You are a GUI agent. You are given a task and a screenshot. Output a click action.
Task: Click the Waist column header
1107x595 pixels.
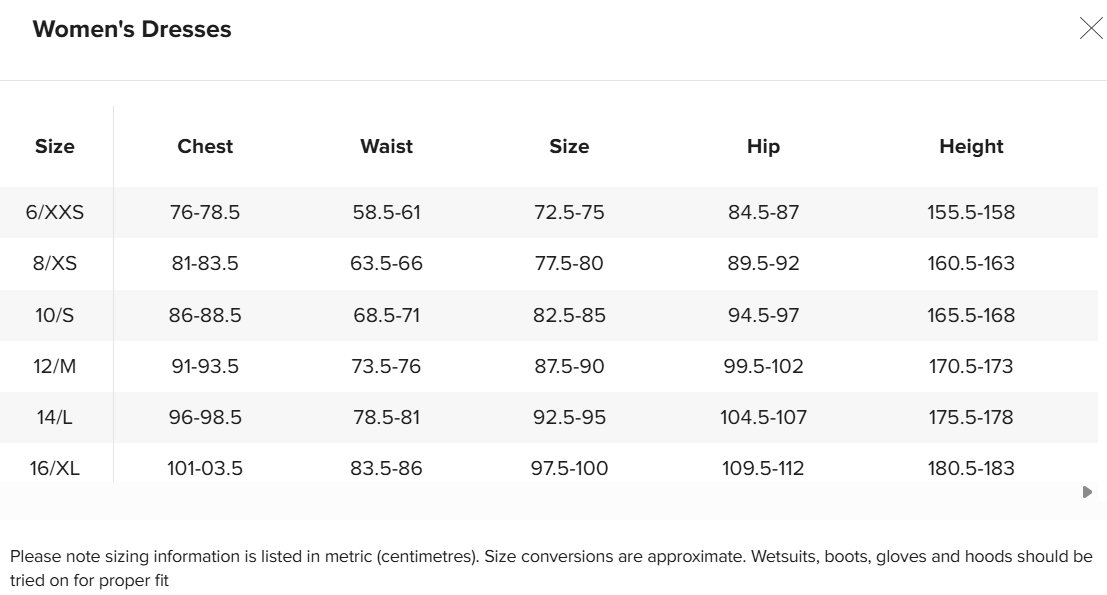tap(386, 146)
